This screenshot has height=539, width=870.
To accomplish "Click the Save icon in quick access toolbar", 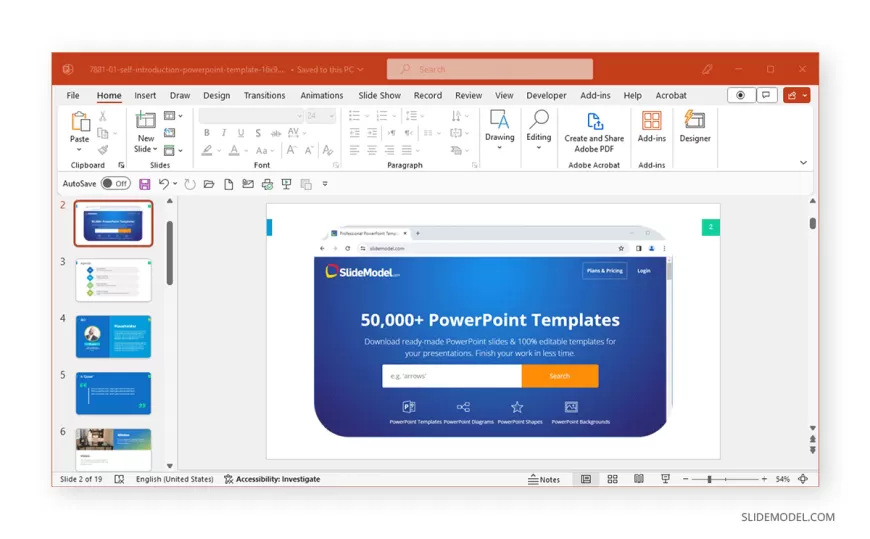I will tap(144, 184).
